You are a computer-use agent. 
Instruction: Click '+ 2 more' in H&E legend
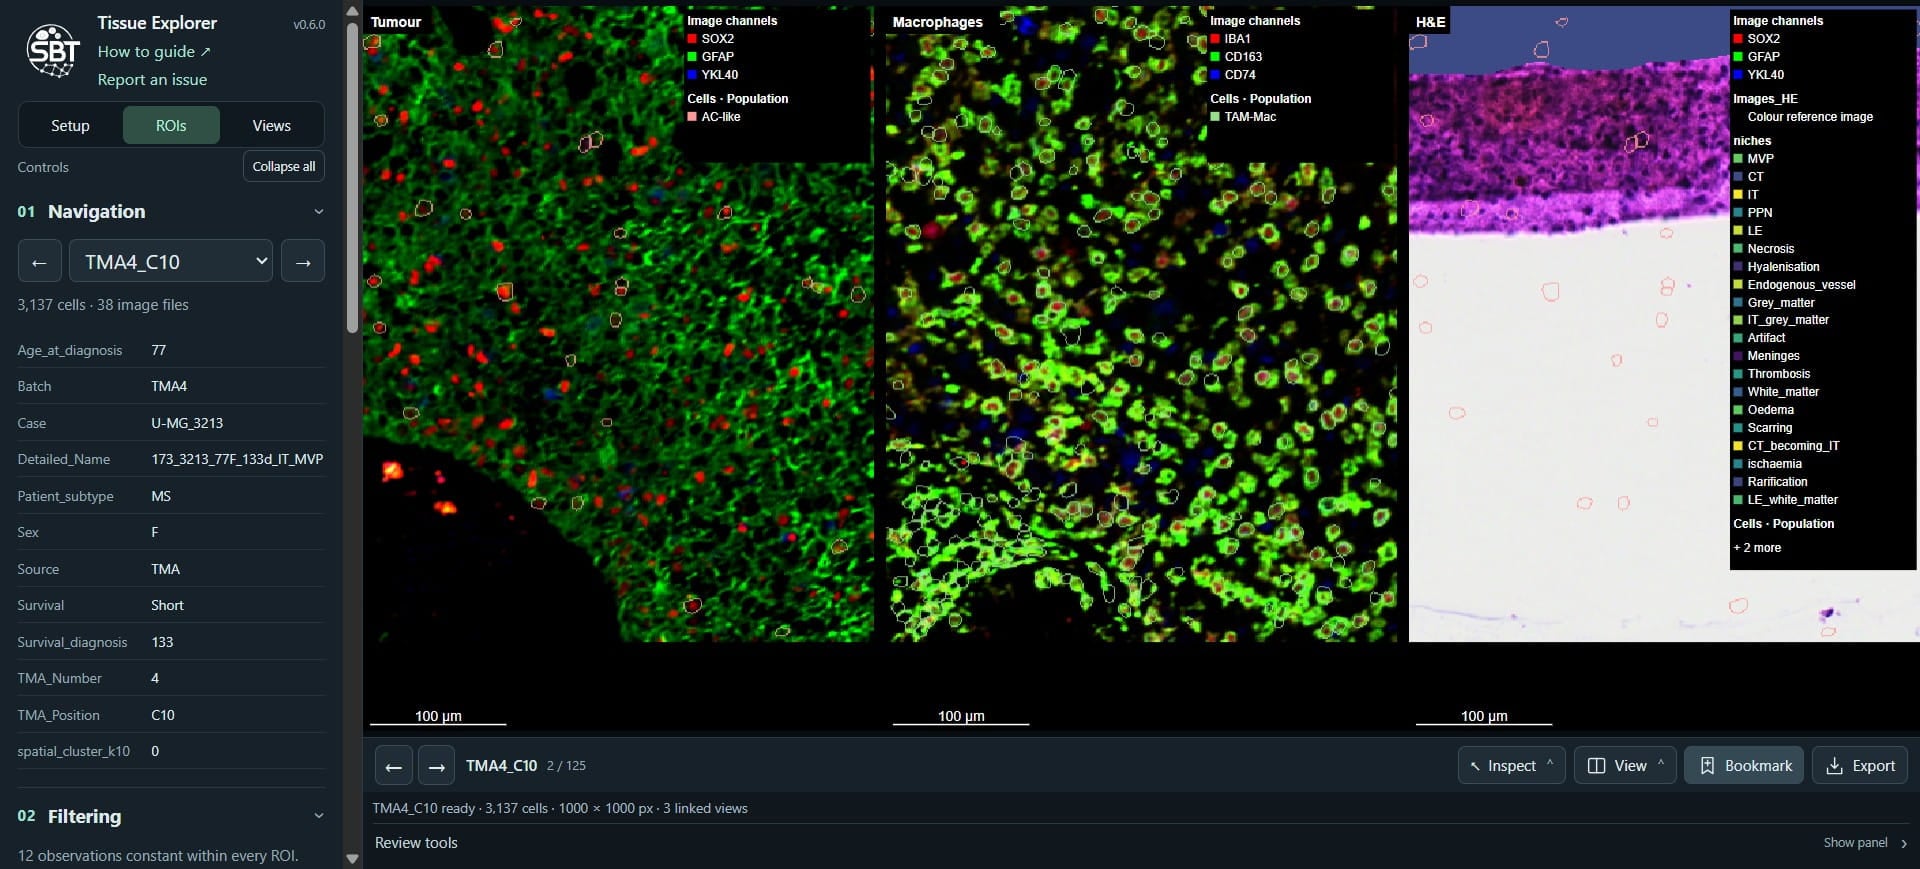click(x=1757, y=548)
